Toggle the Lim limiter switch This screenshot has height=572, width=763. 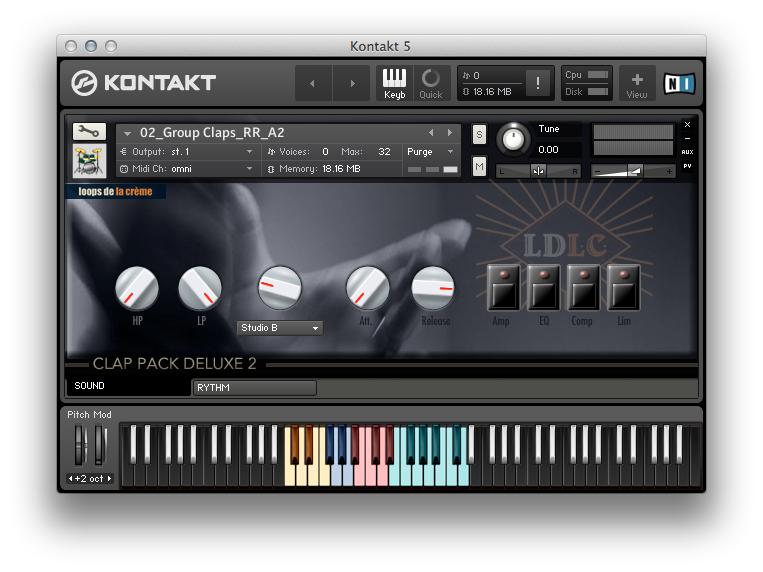(x=623, y=288)
